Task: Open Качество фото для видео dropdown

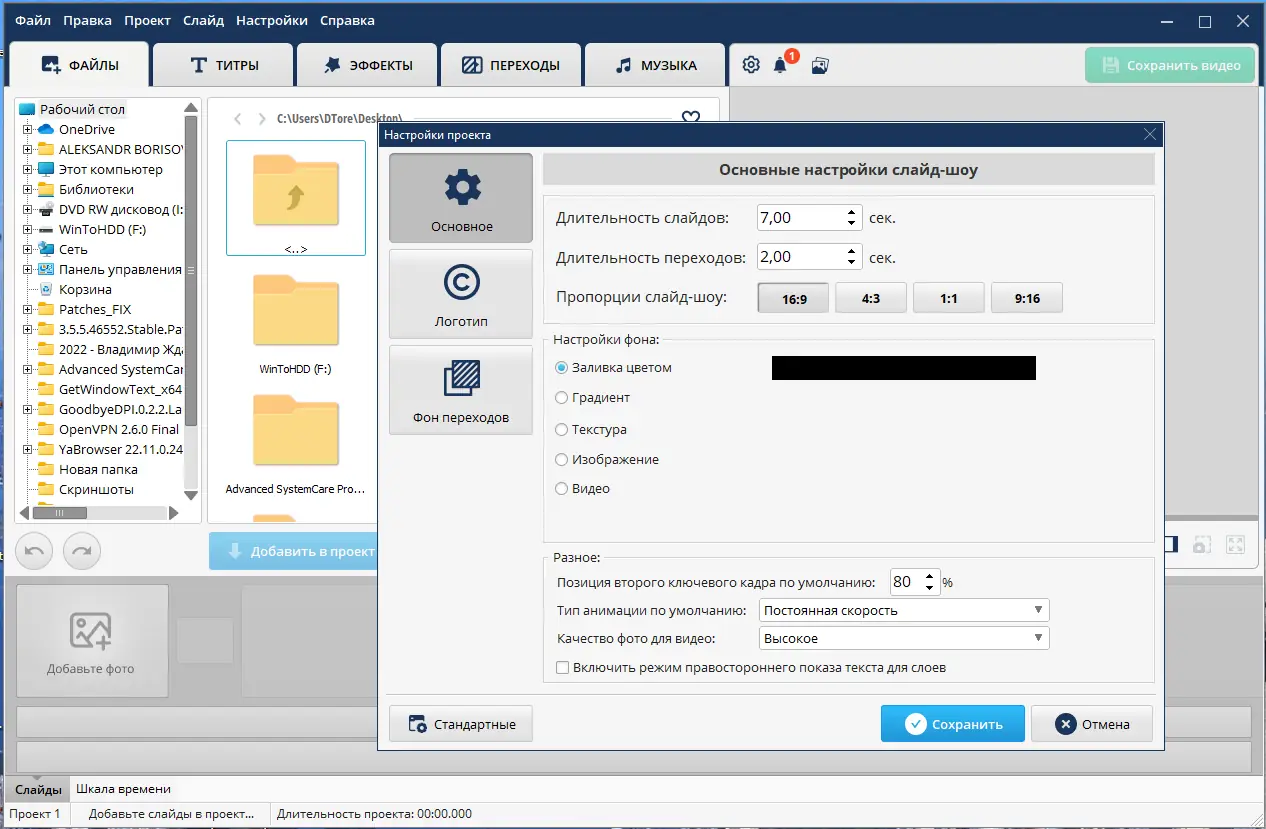Action: [903, 638]
